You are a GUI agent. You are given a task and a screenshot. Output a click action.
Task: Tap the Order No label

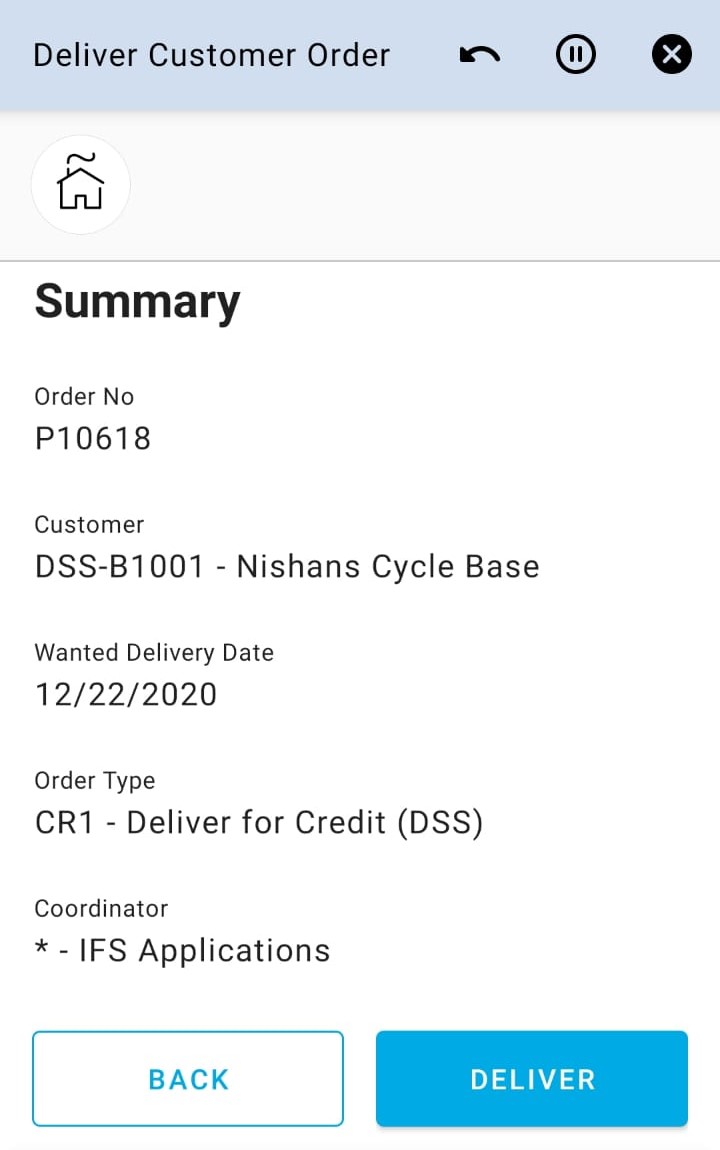pyautogui.click(x=84, y=397)
